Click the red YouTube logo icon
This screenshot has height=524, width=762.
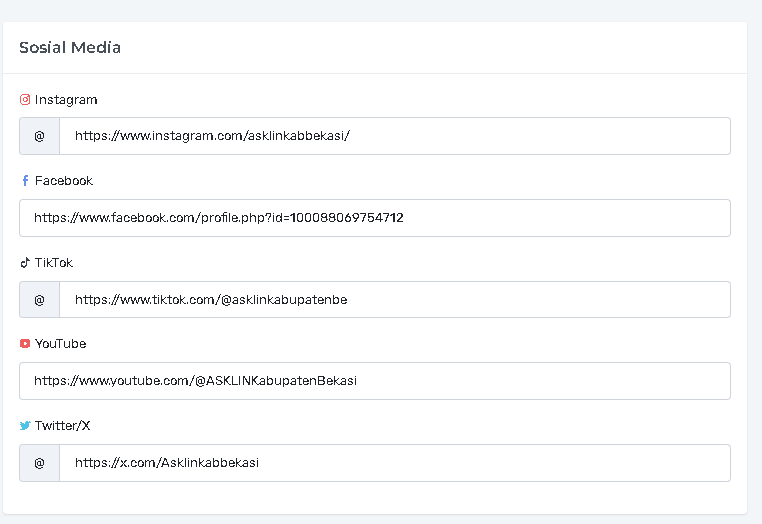tap(25, 344)
